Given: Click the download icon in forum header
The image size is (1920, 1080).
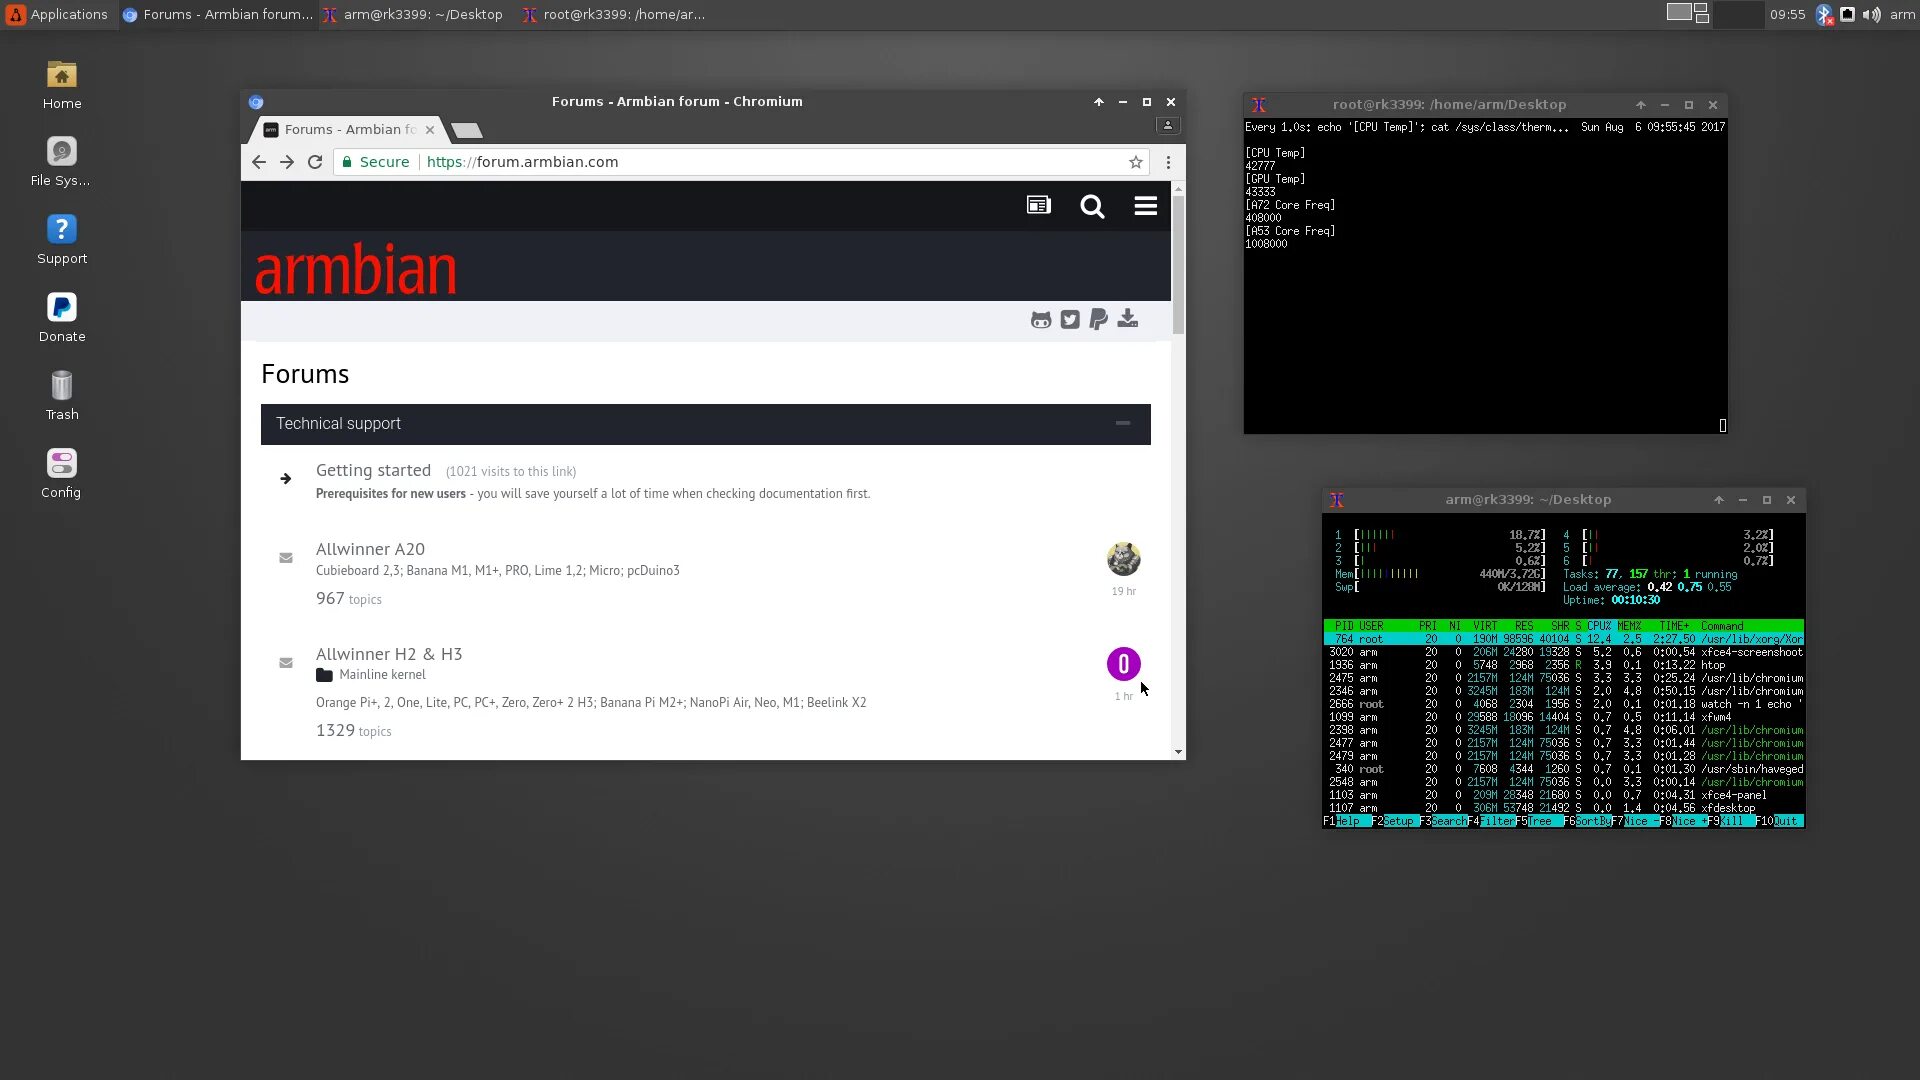Looking at the screenshot, I should click(1127, 318).
